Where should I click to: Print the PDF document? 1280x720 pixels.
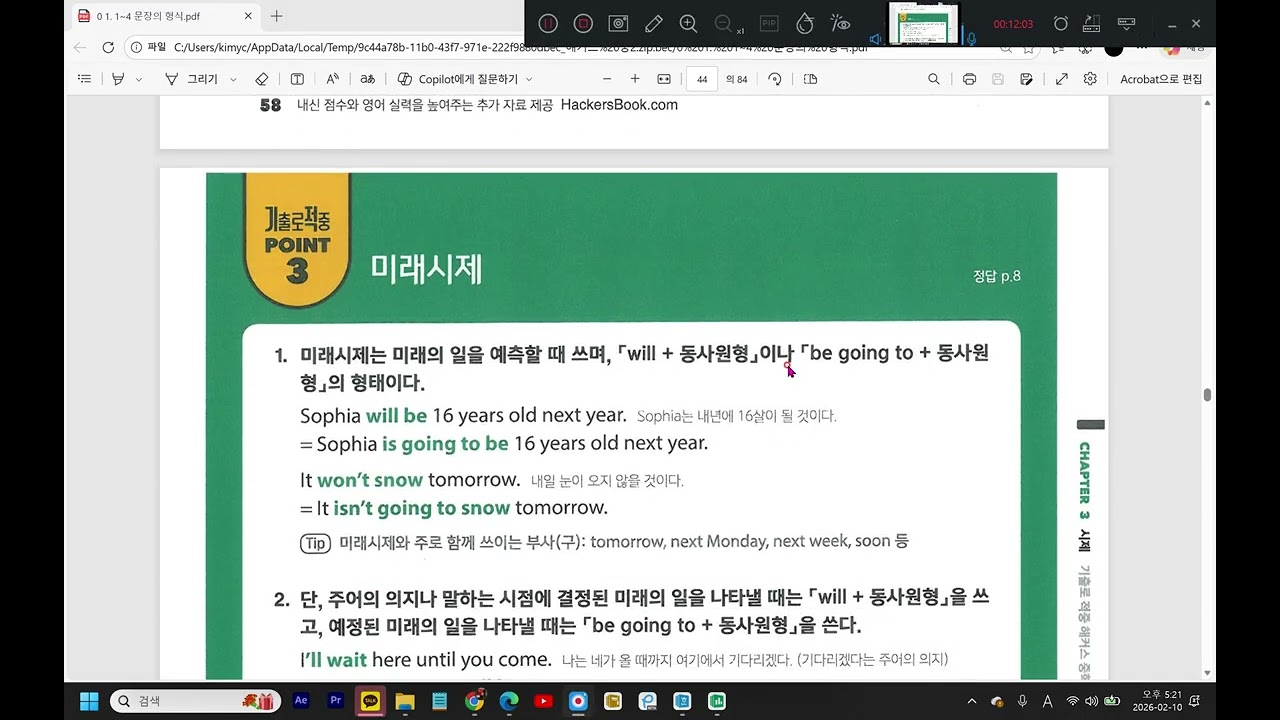click(969, 79)
